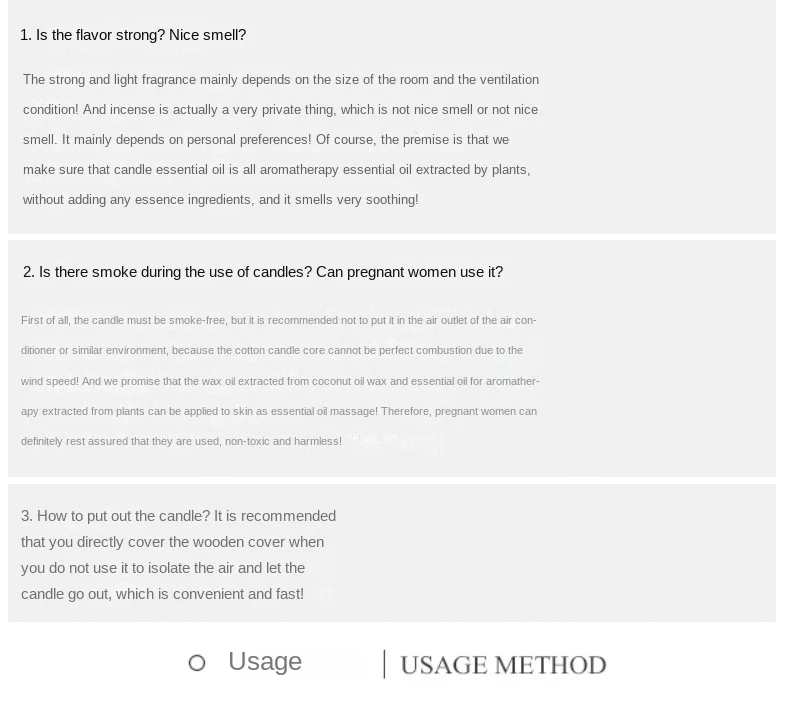Click the line starting 'ditioner or similar environment'
This screenshot has height=712, width=790.
tap(272, 350)
